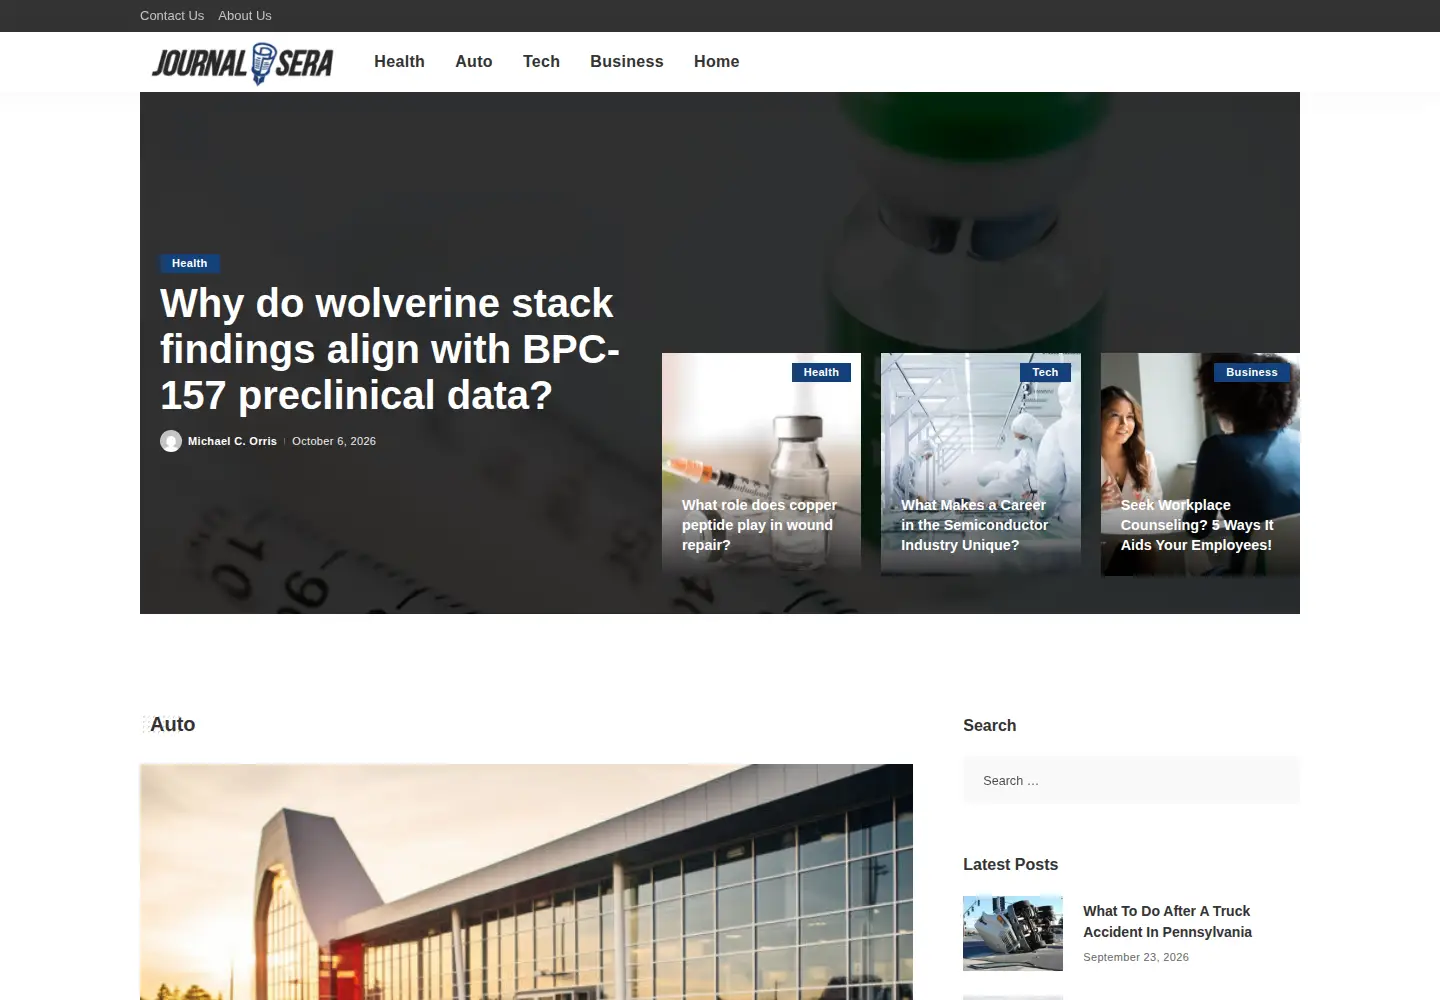Click Tech badge on semiconductor card

point(1045,372)
